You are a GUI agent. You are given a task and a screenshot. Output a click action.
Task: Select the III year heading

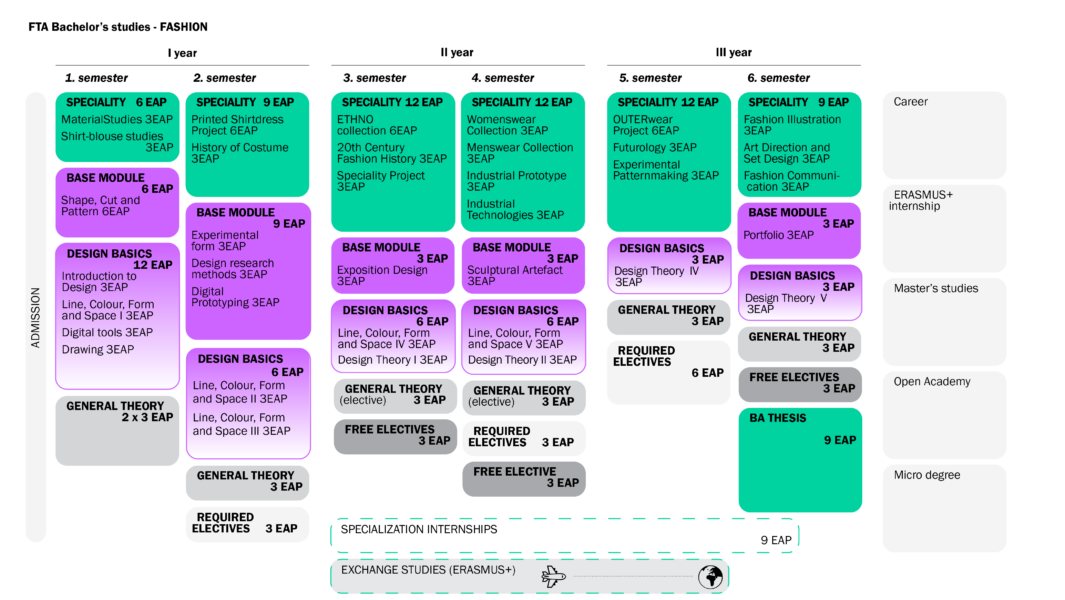click(734, 52)
